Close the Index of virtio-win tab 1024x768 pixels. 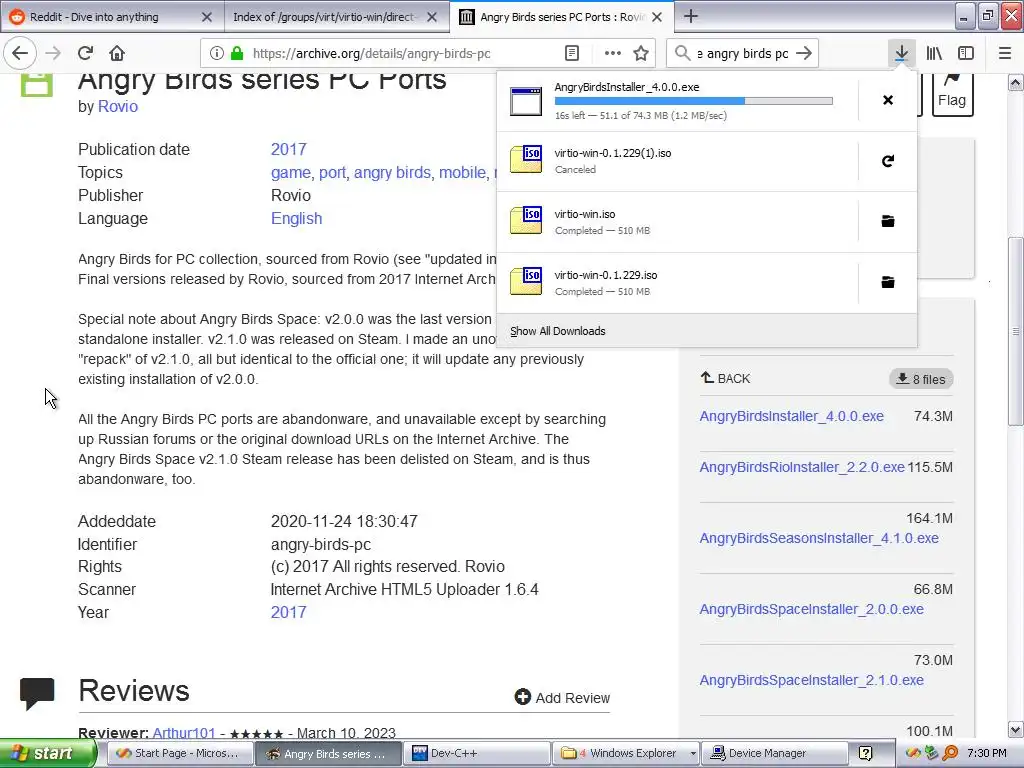pyautogui.click(x=432, y=17)
